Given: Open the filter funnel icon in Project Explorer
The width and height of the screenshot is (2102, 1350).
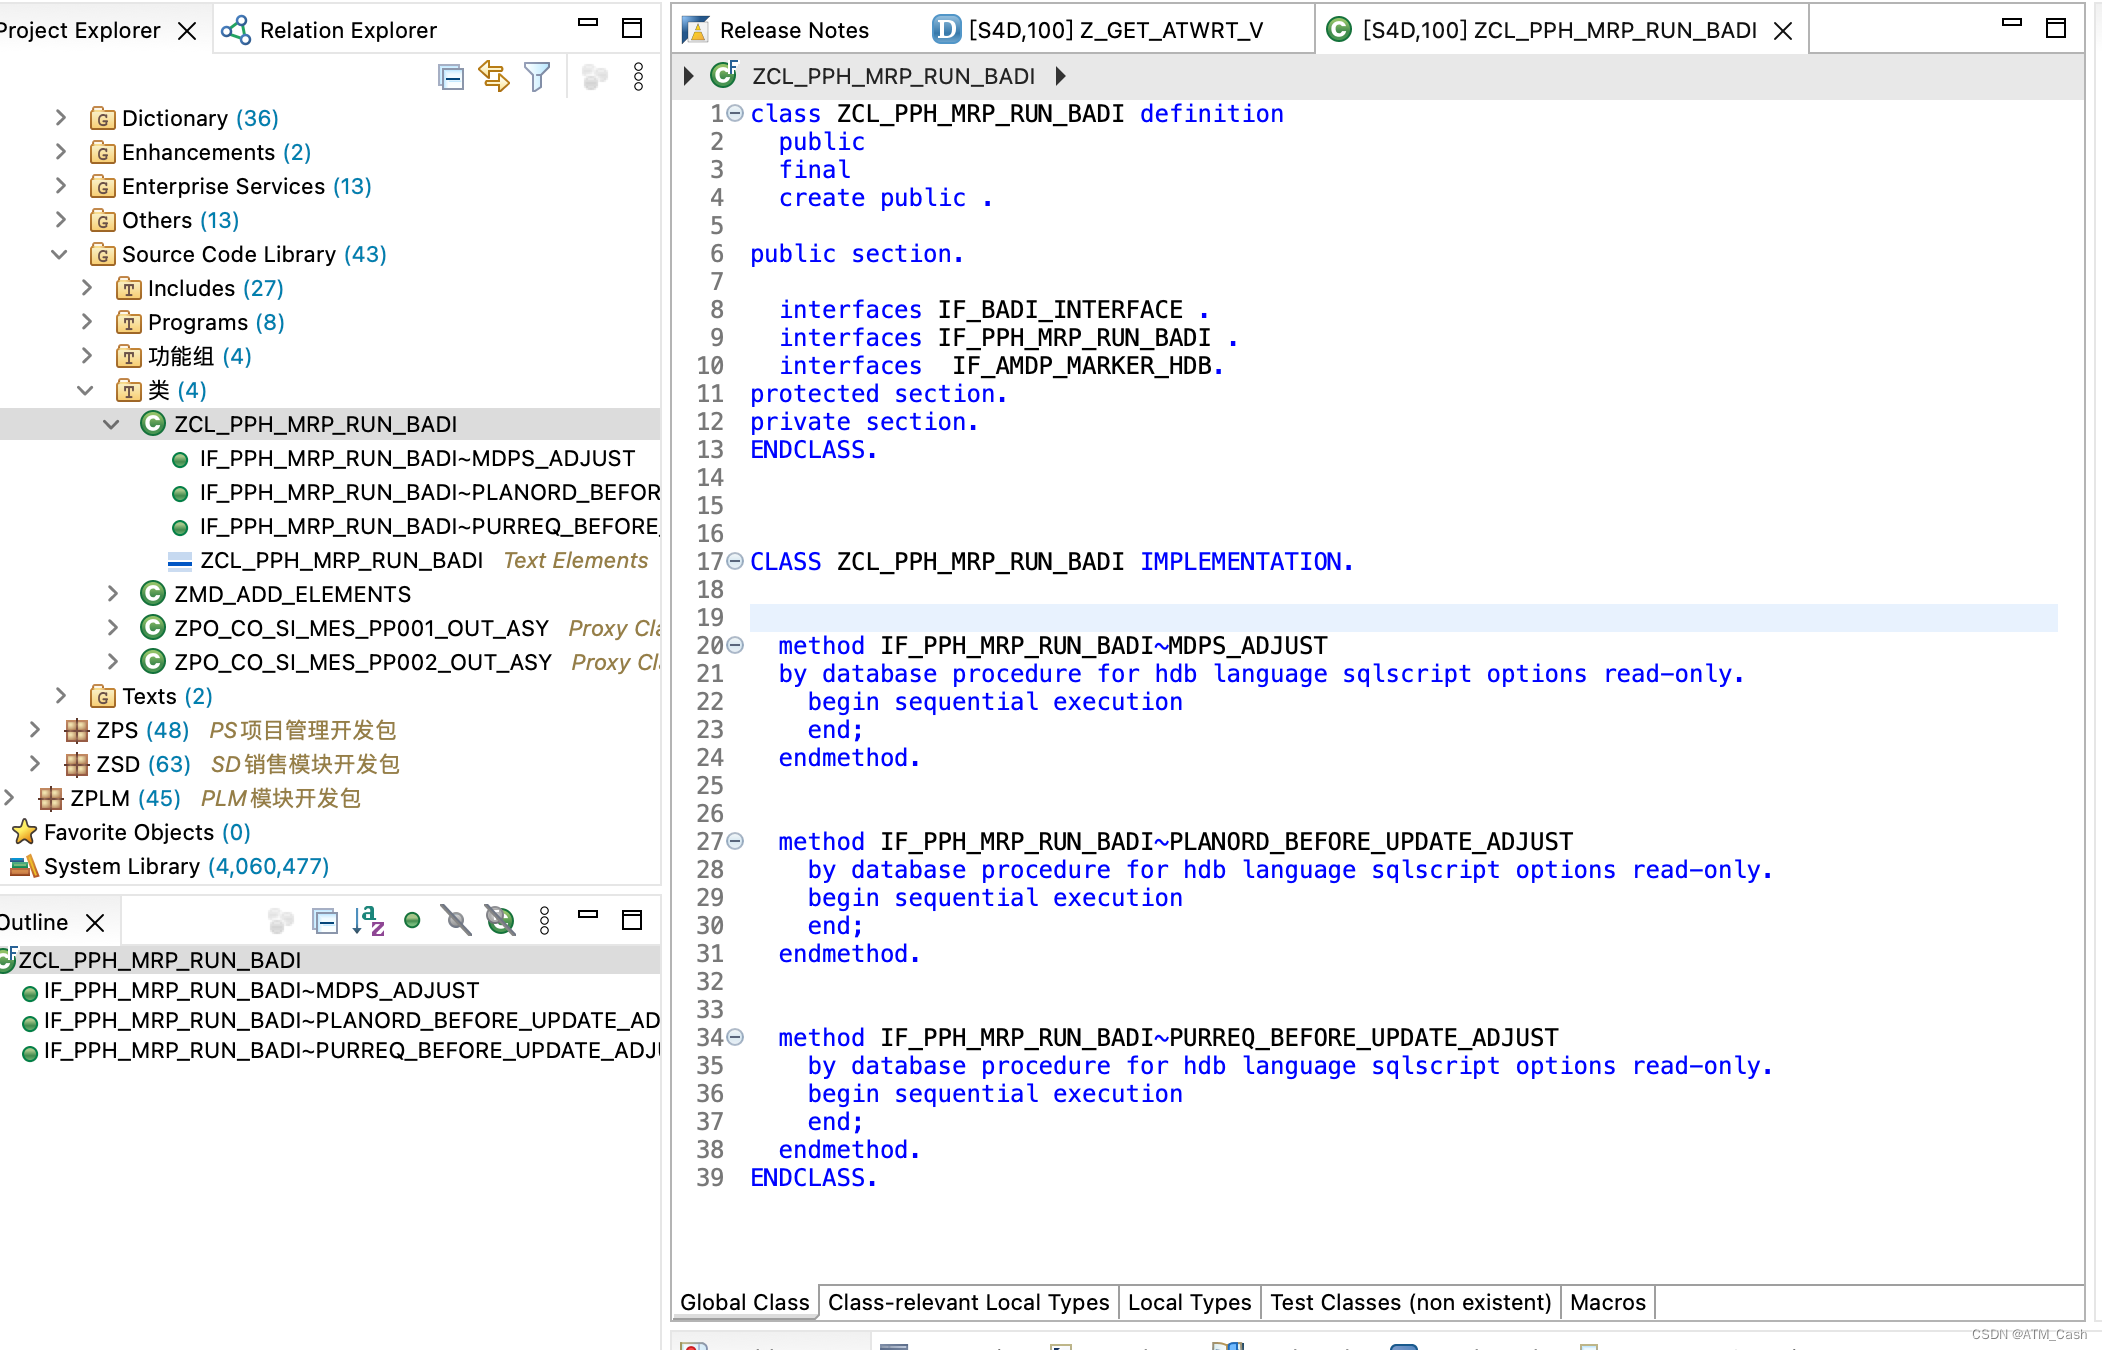Looking at the screenshot, I should click(537, 77).
